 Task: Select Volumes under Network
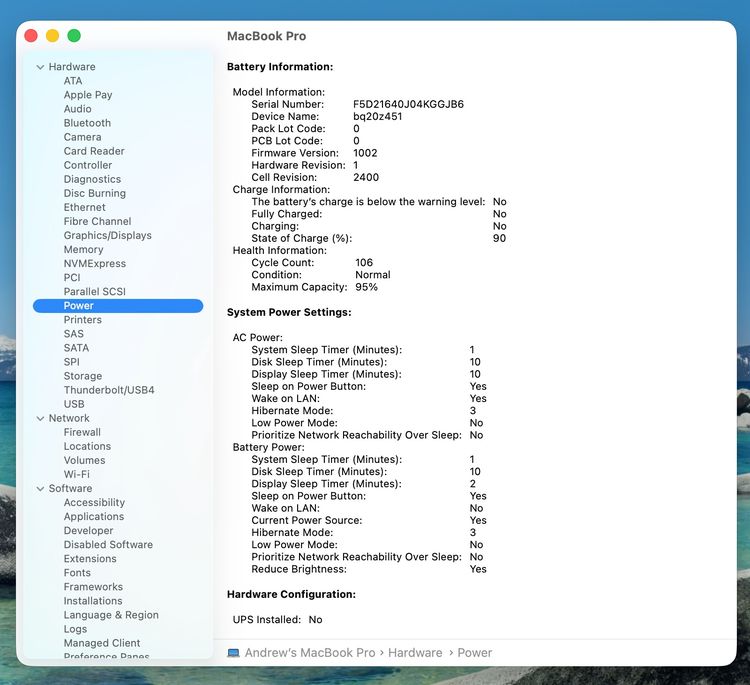[84, 460]
